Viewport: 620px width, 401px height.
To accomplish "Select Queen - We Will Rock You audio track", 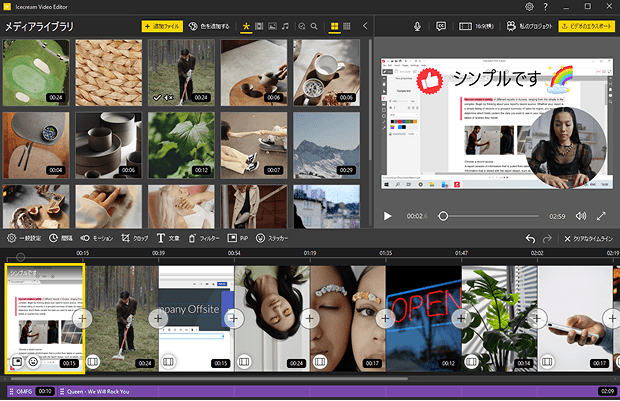I will coord(338,392).
